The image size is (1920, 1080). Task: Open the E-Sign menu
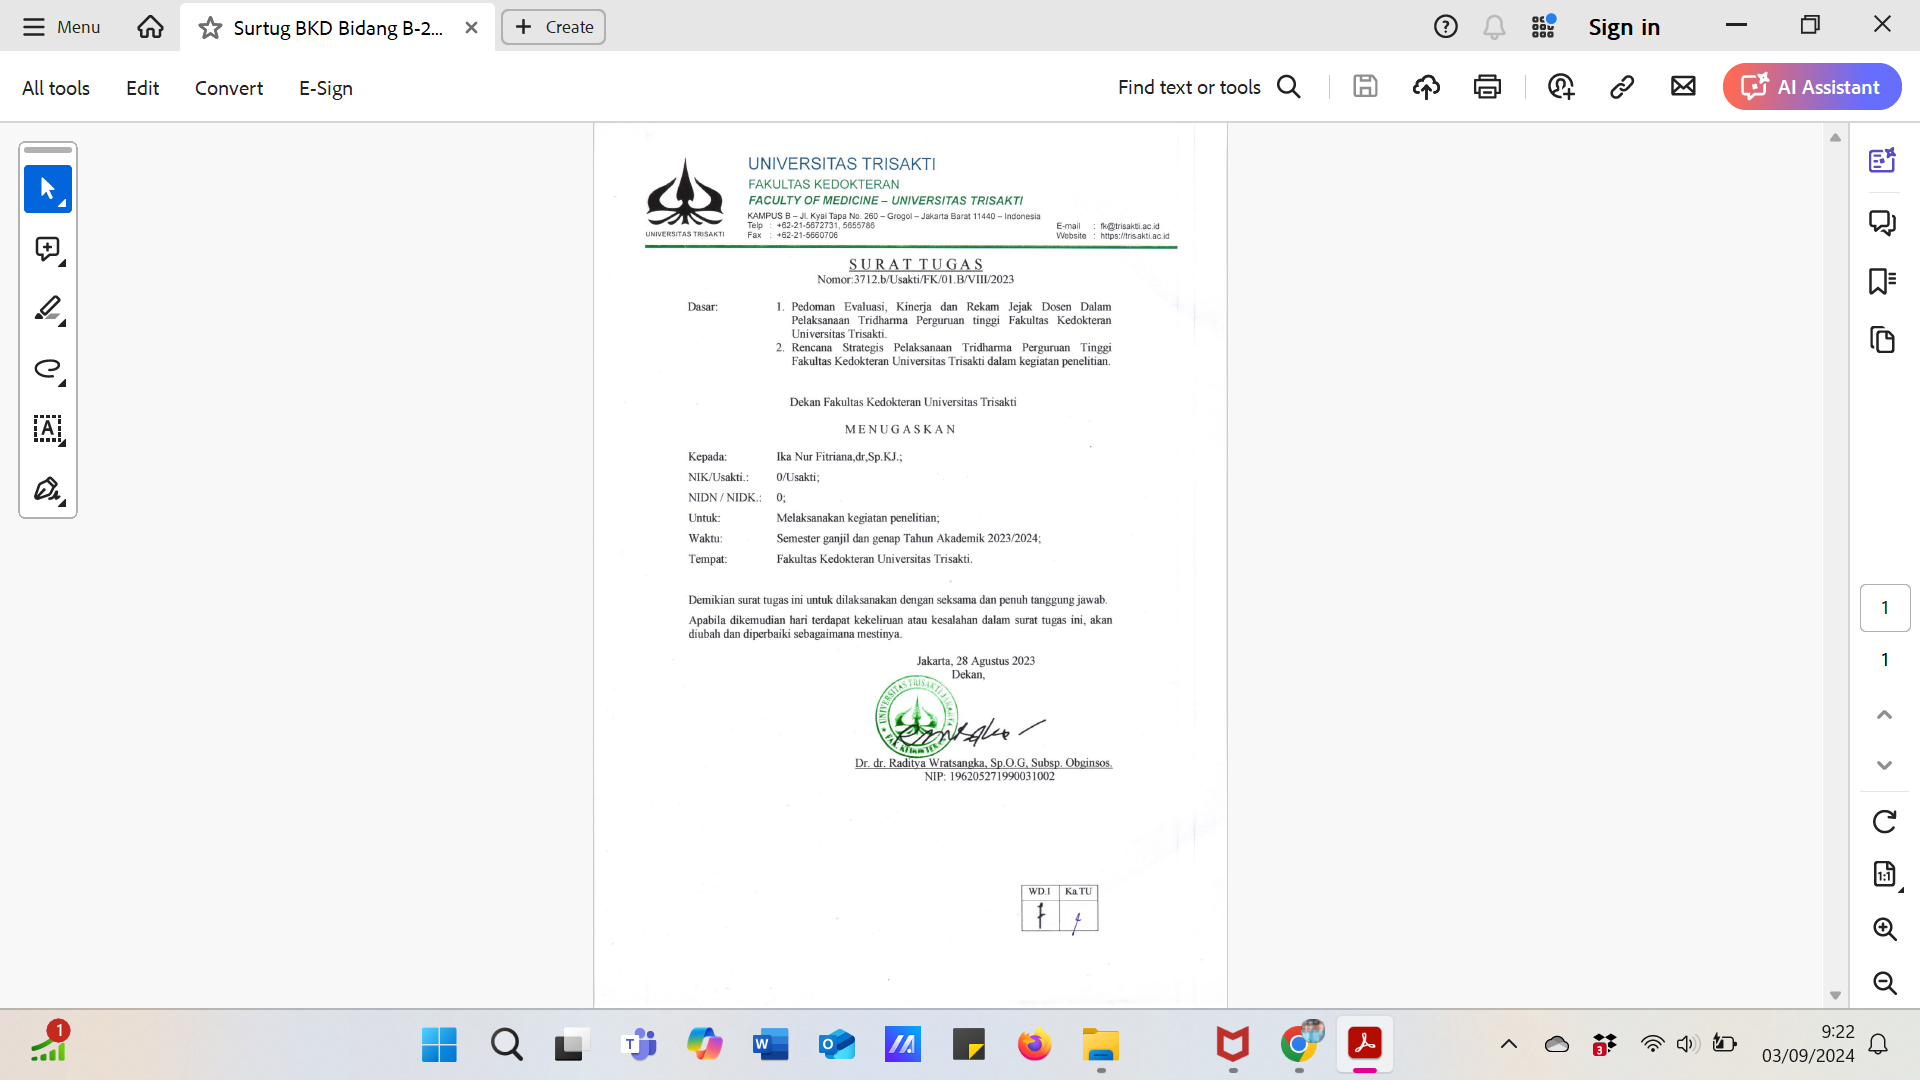326,88
